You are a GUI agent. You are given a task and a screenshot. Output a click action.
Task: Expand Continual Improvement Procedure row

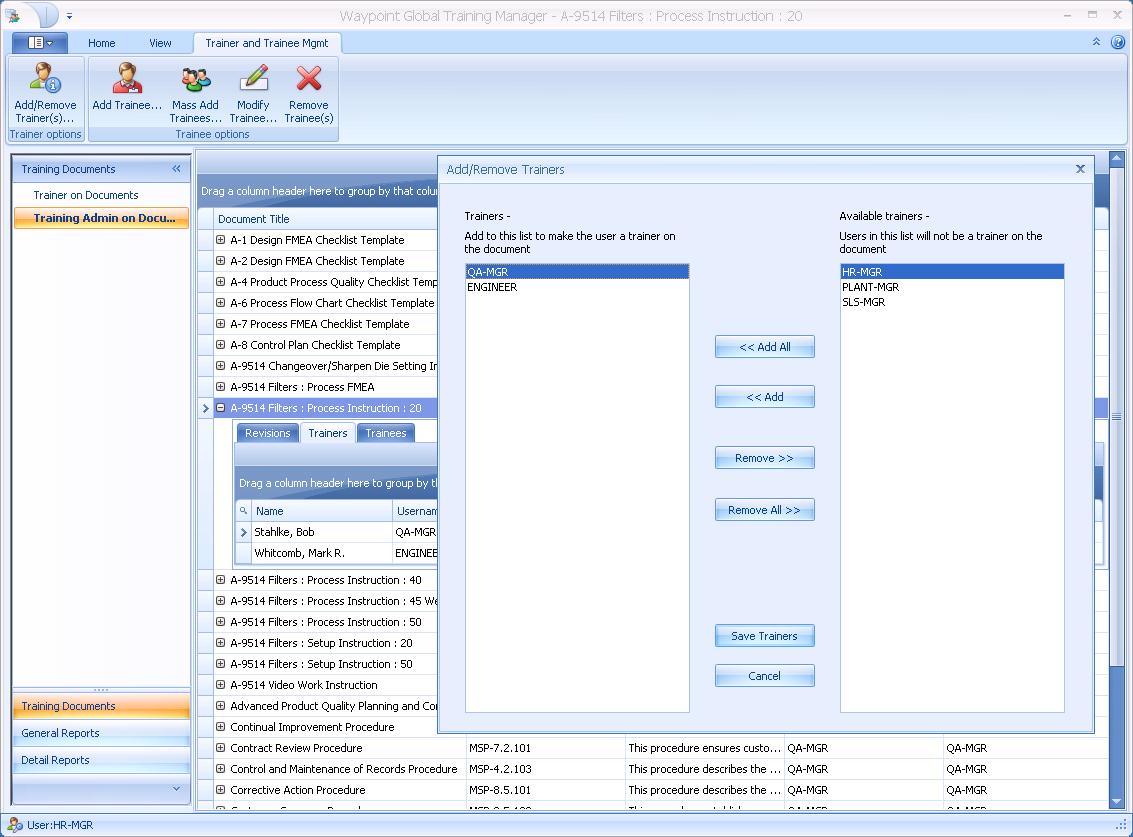pos(220,726)
